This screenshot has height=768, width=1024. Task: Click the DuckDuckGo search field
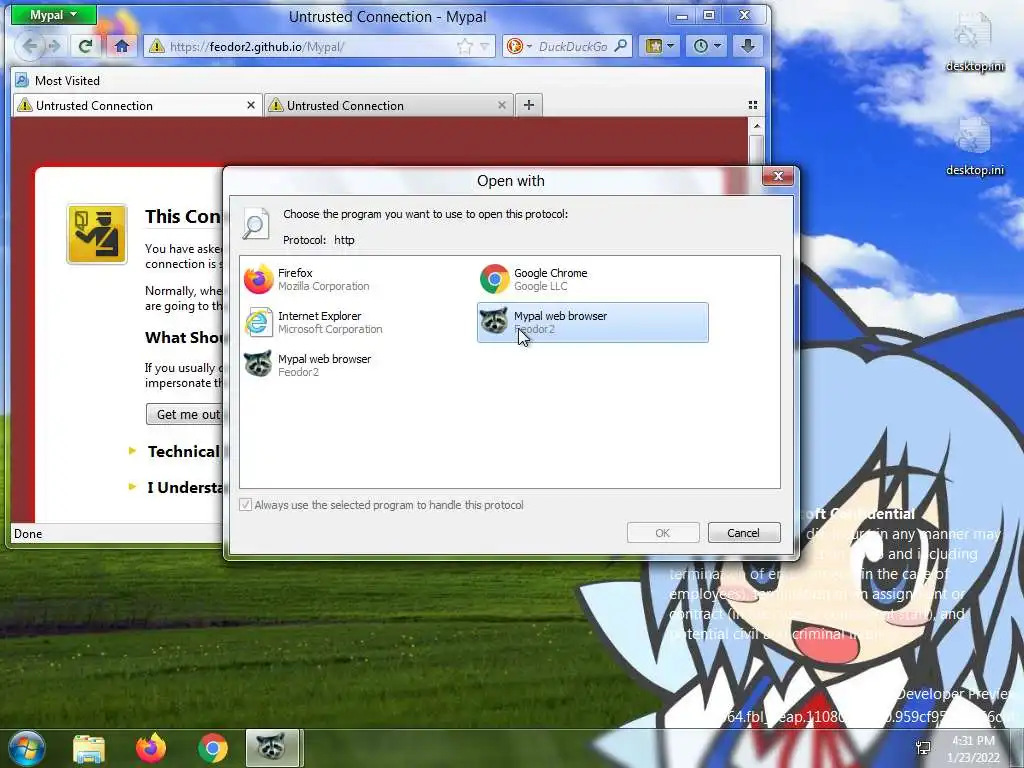pos(573,46)
